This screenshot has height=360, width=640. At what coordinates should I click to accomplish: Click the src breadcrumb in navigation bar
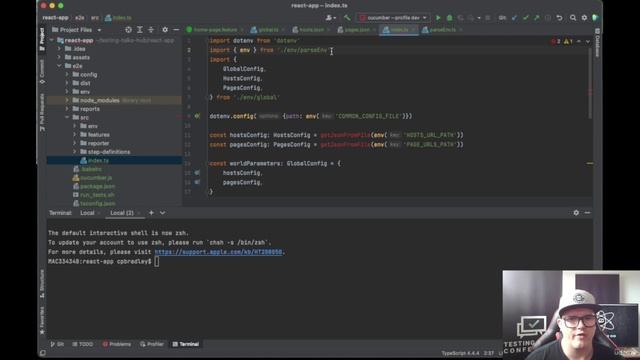click(x=95, y=18)
